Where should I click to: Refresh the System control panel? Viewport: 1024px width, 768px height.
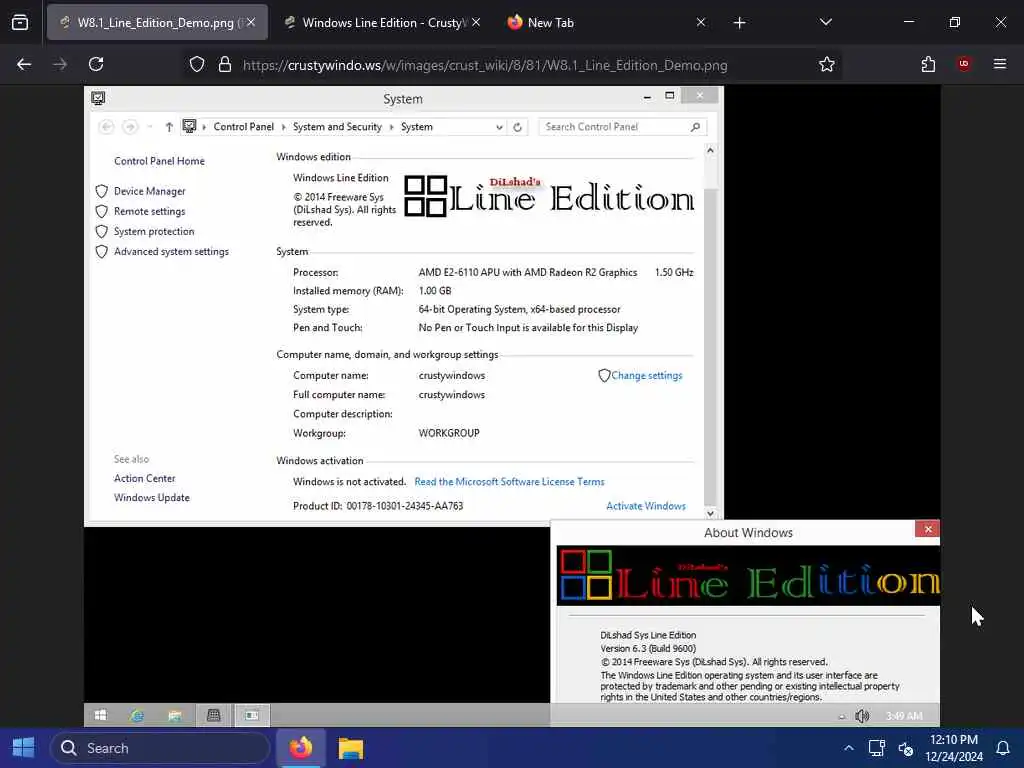tap(517, 127)
